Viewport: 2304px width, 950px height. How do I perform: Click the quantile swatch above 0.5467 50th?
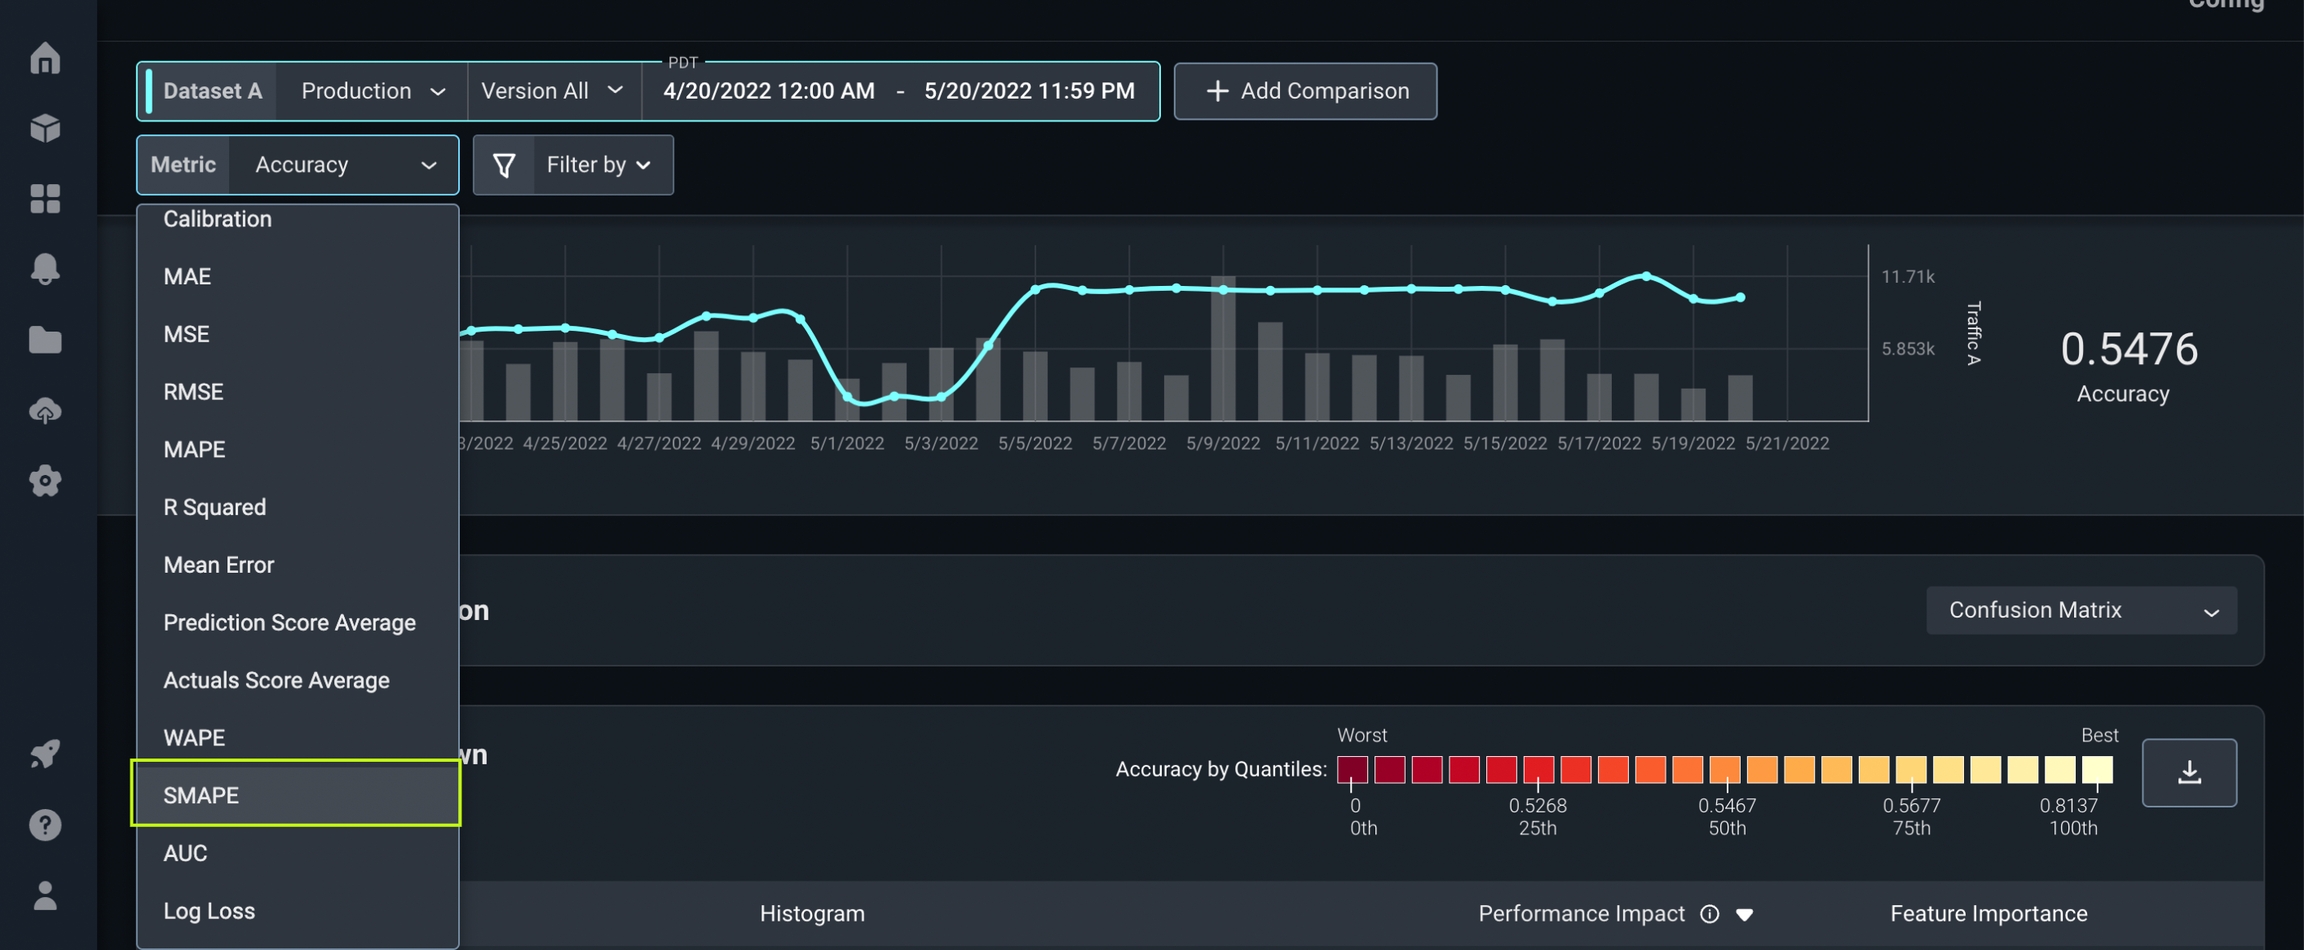pyautogui.click(x=1724, y=769)
